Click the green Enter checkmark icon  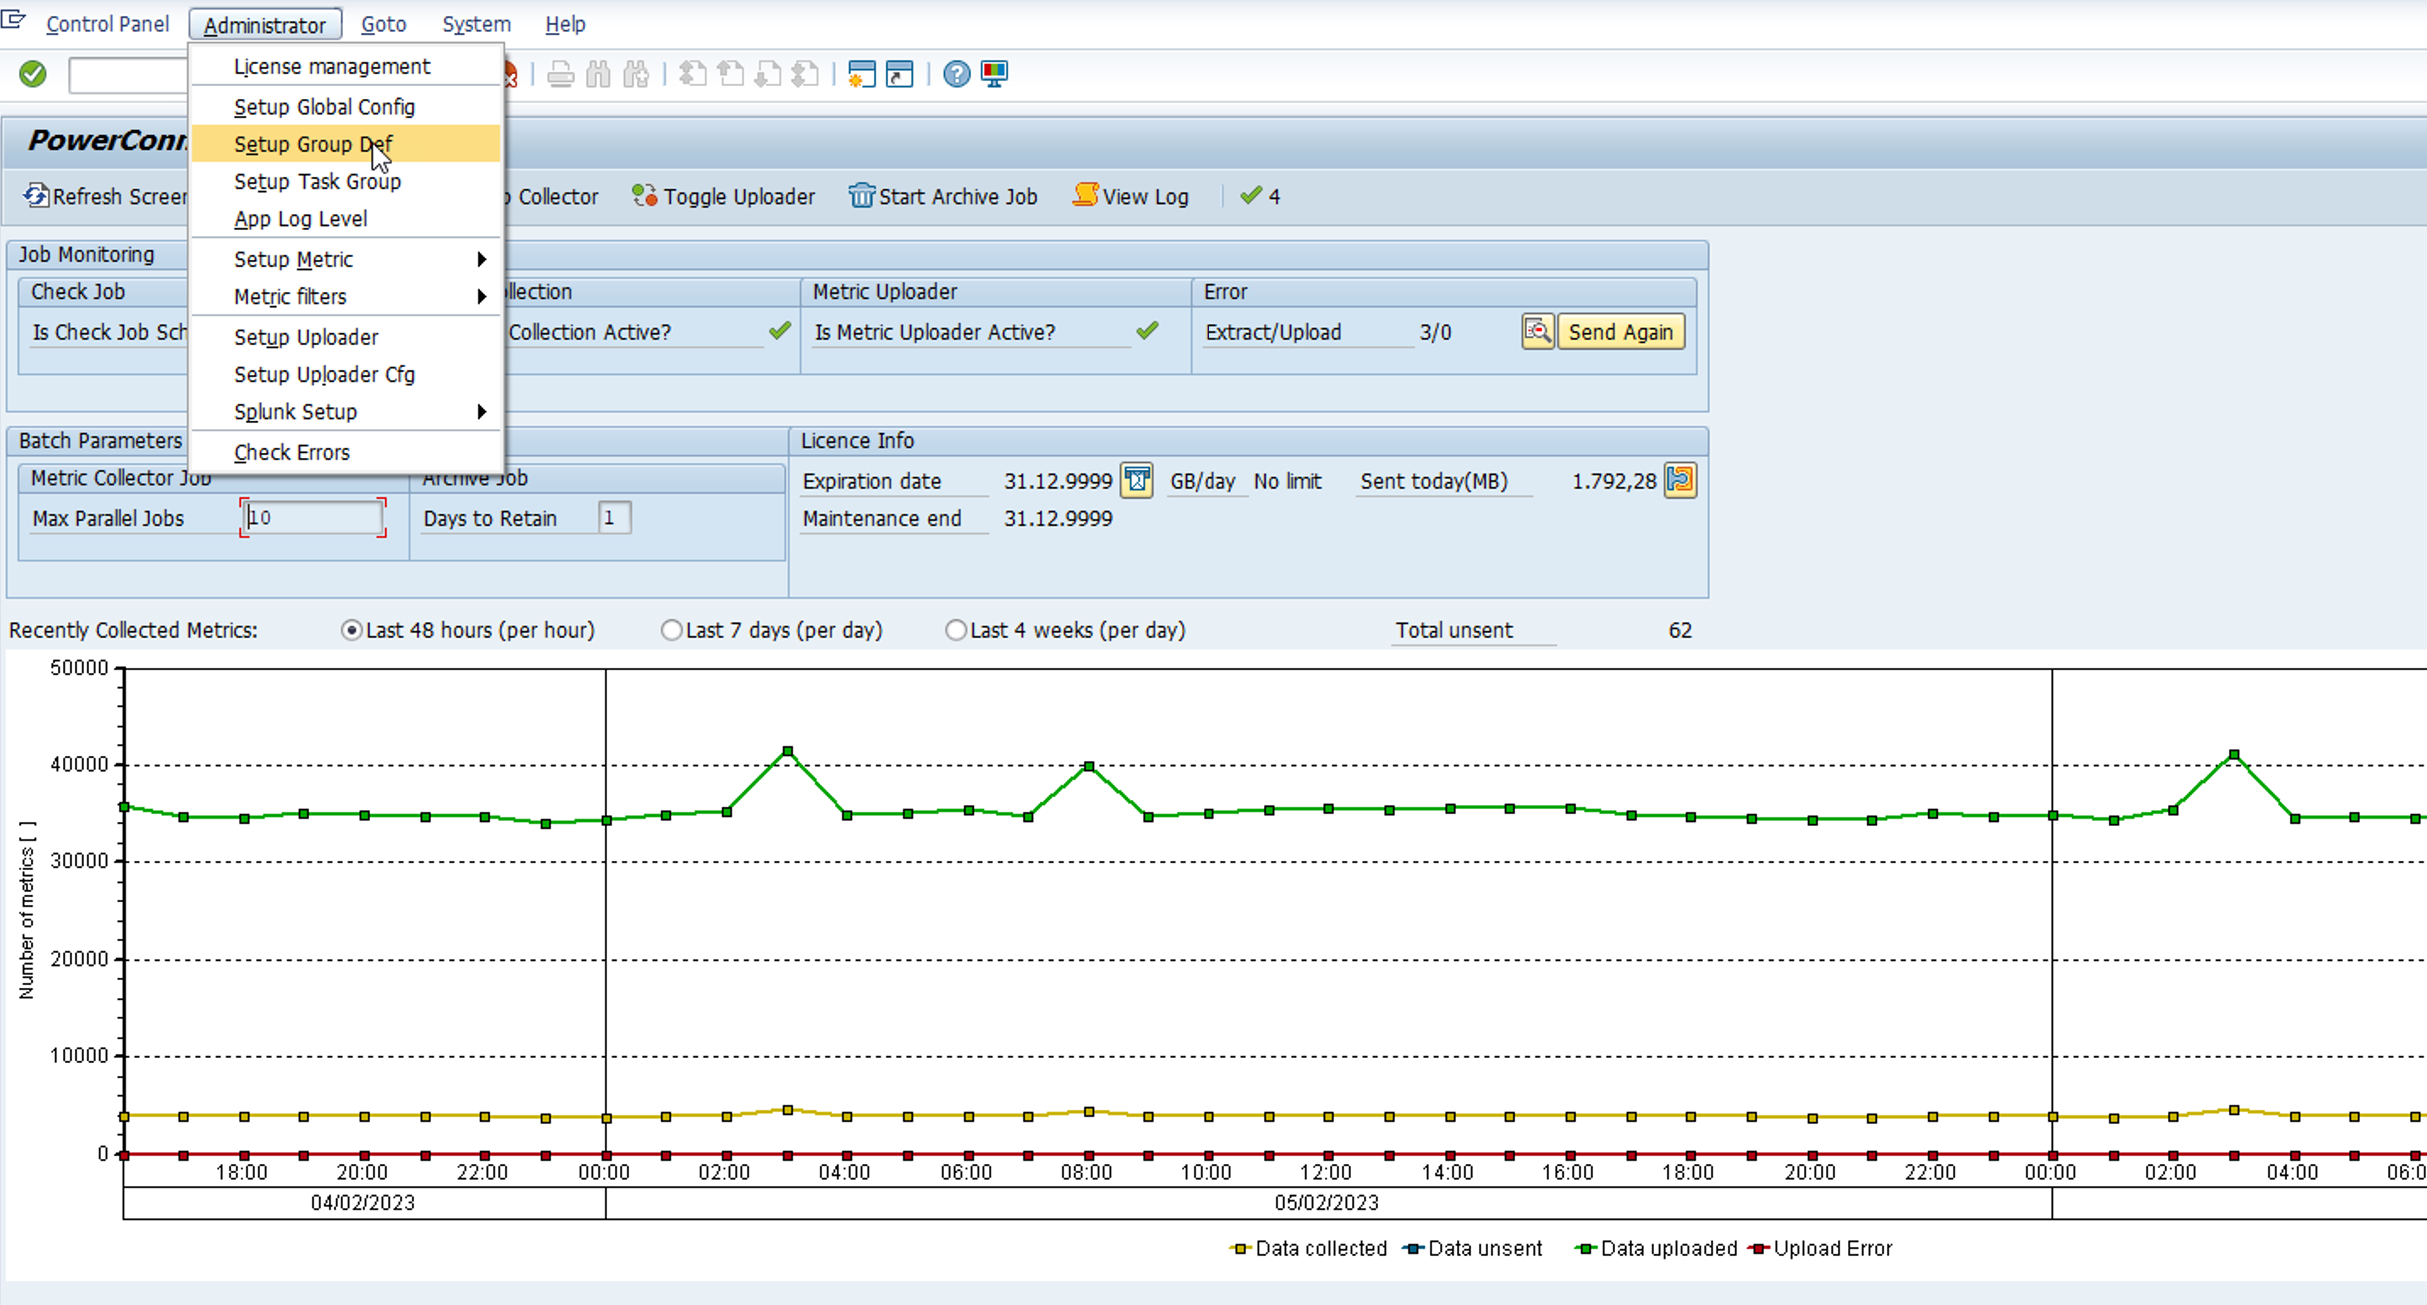coord(33,74)
